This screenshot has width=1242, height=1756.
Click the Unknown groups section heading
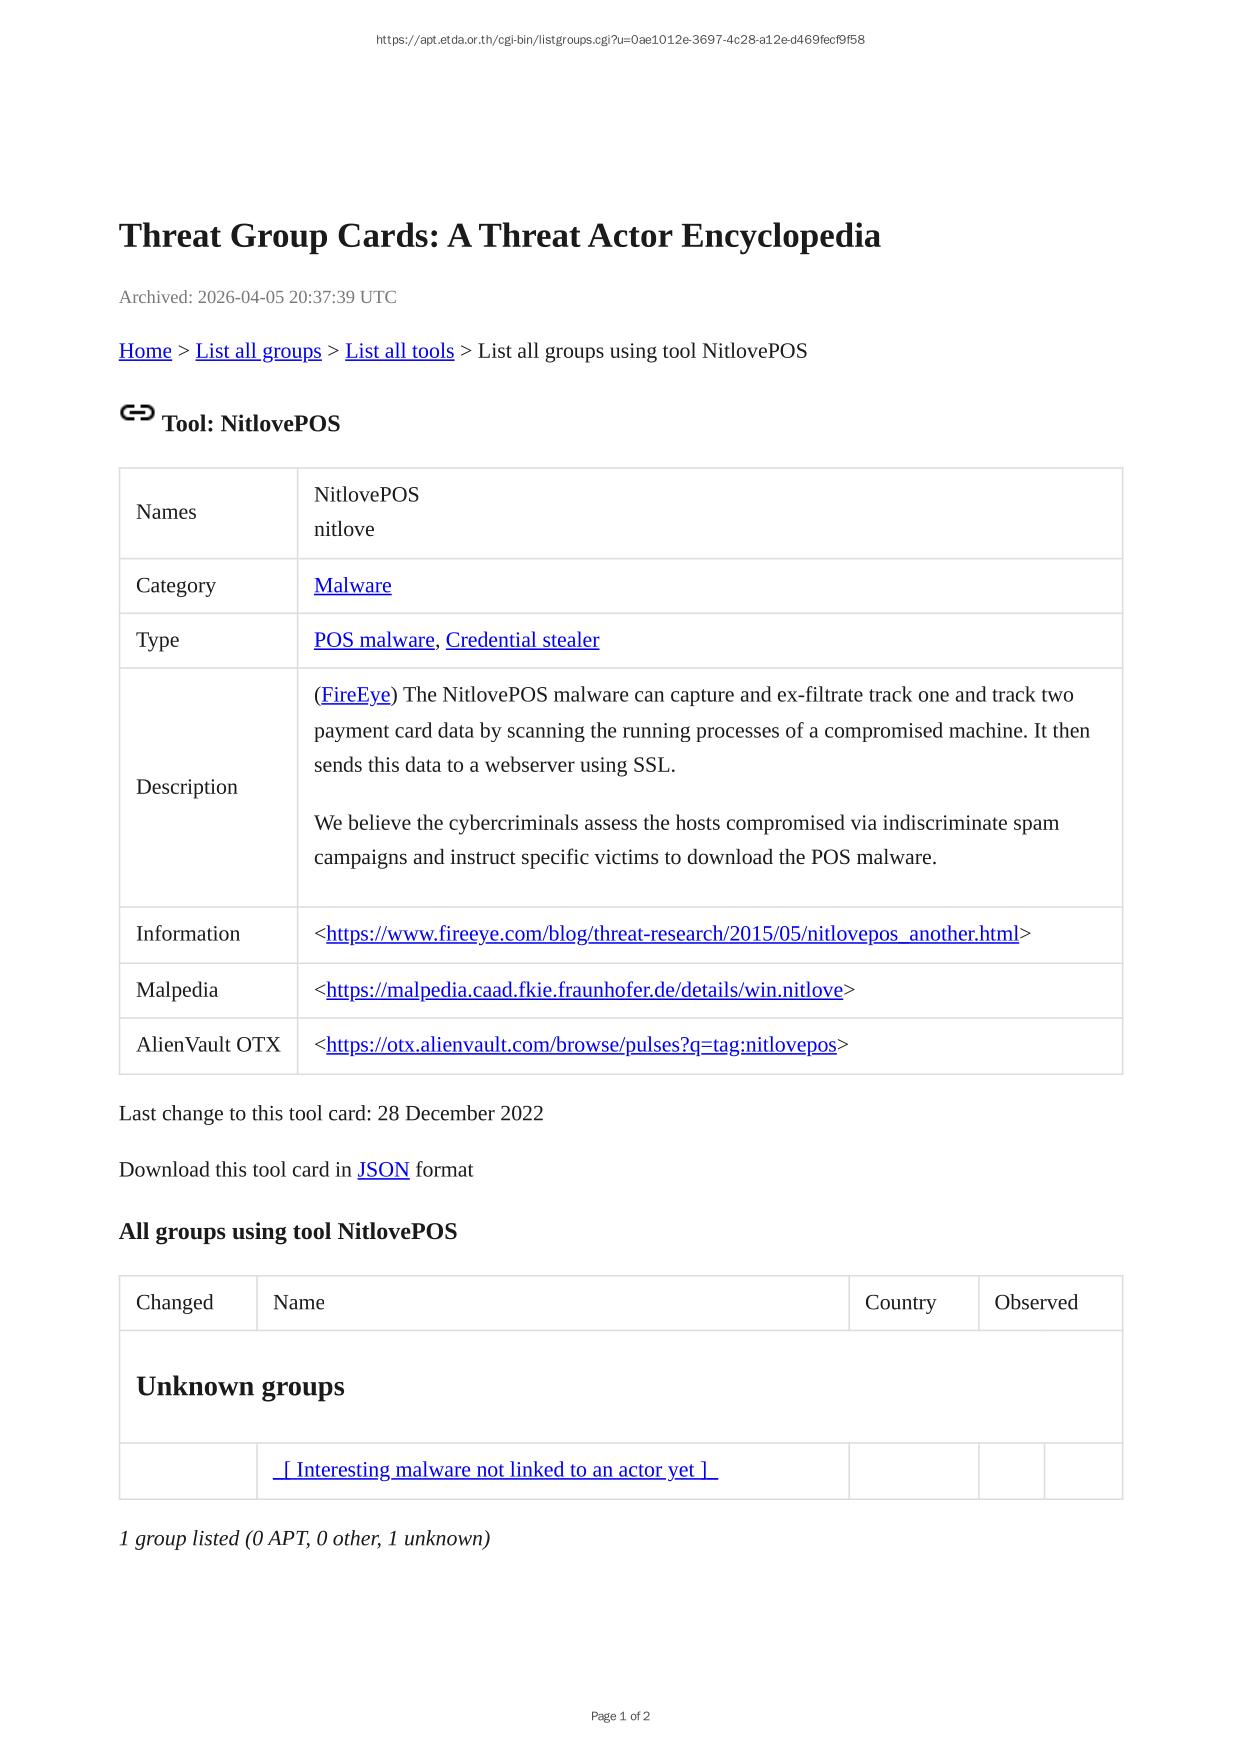coord(240,1387)
